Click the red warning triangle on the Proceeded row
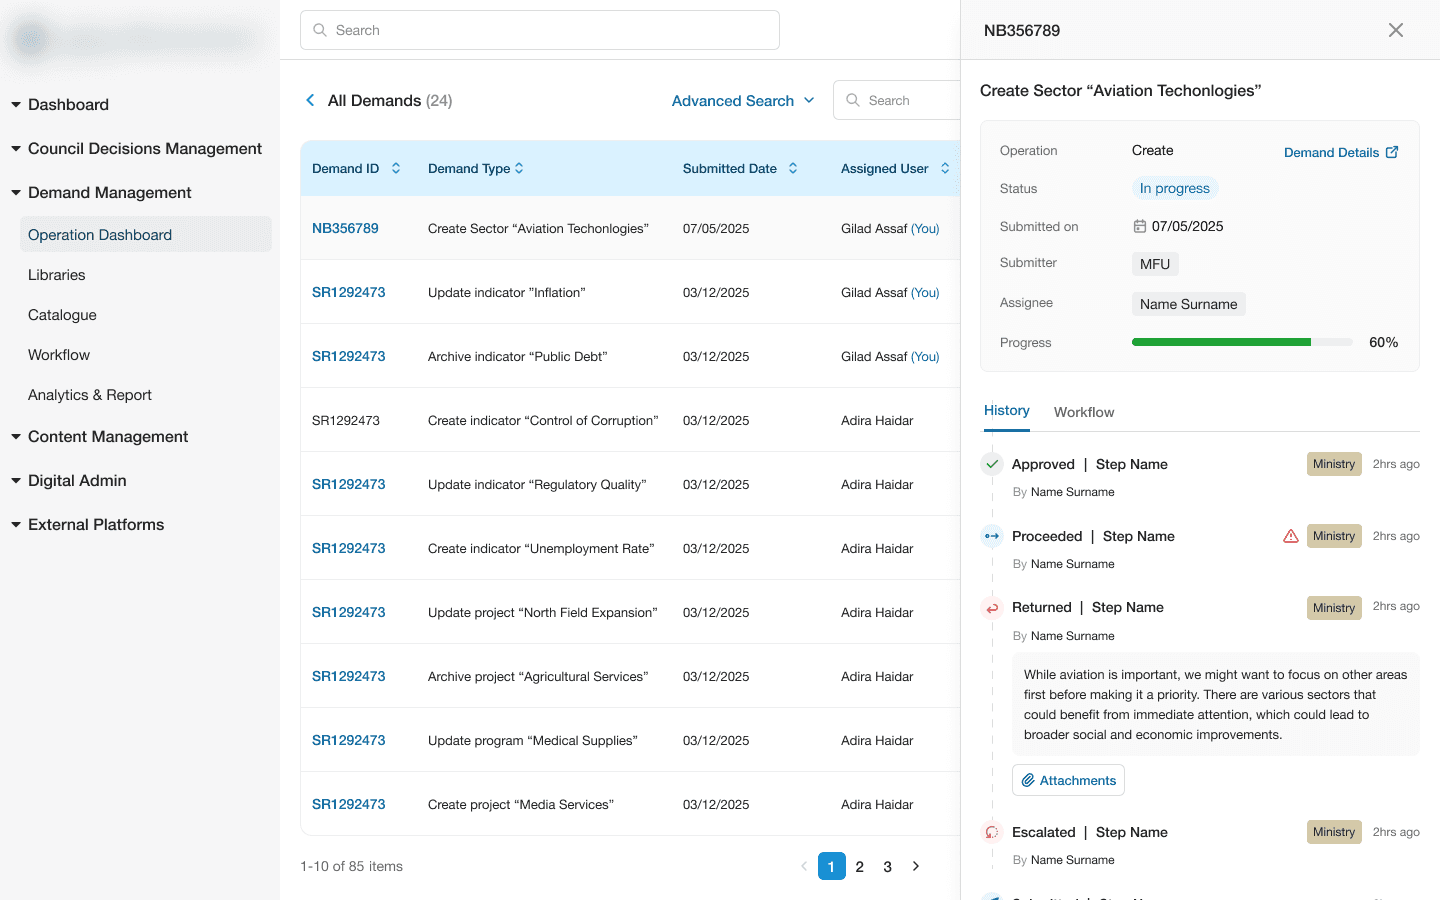The image size is (1440, 900). [x=1291, y=536]
